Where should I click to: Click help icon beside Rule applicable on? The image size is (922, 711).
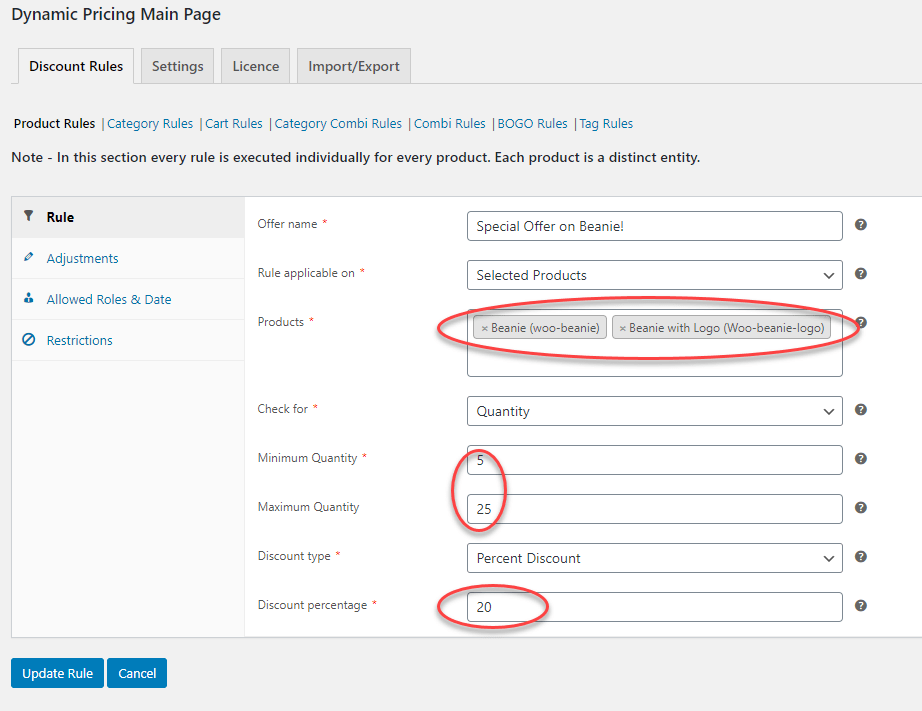(x=860, y=273)
